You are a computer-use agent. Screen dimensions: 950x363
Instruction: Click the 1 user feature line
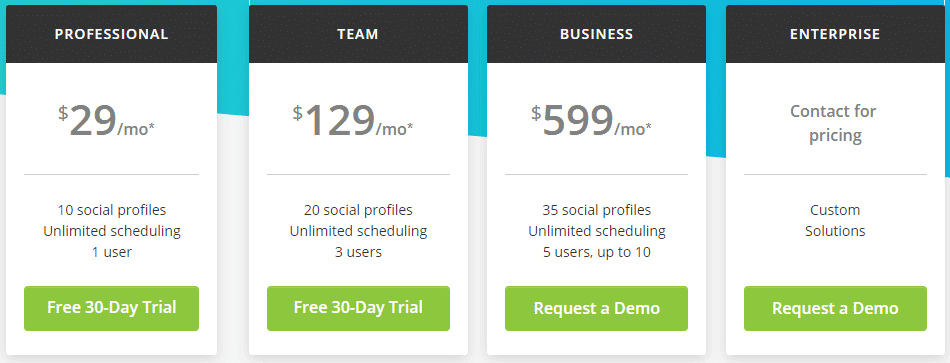111,251
